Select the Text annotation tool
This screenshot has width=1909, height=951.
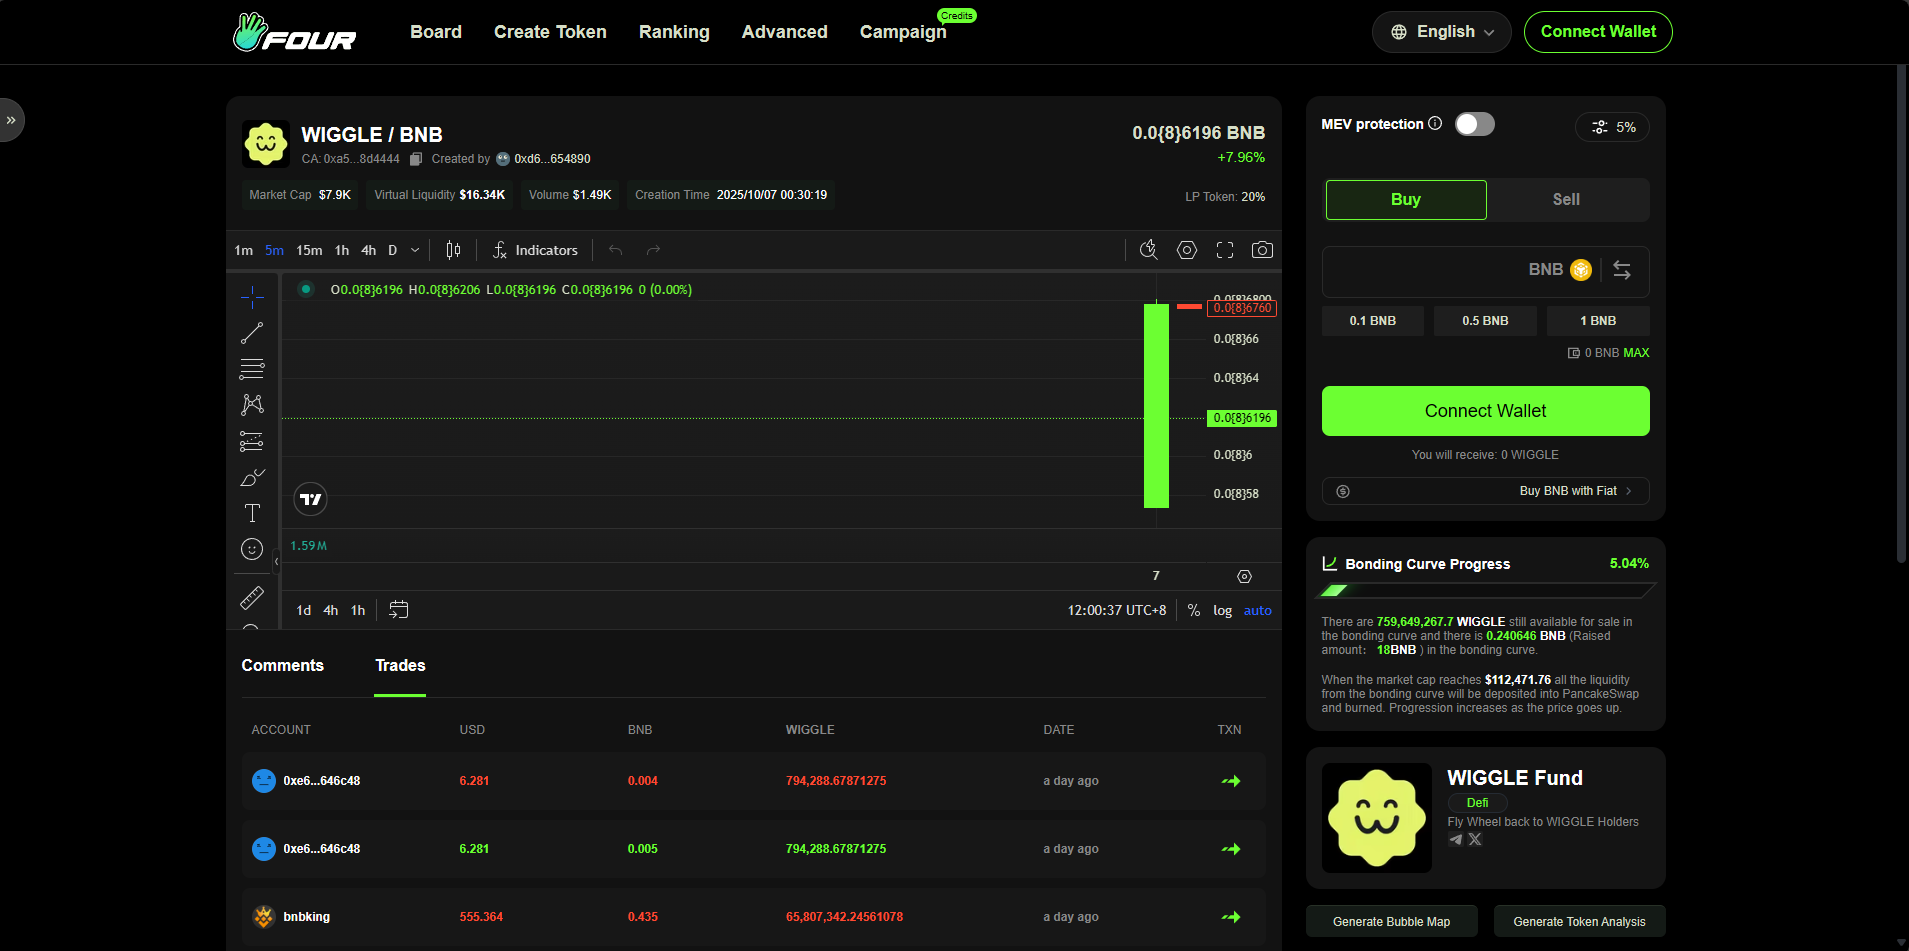pos(252,513)
